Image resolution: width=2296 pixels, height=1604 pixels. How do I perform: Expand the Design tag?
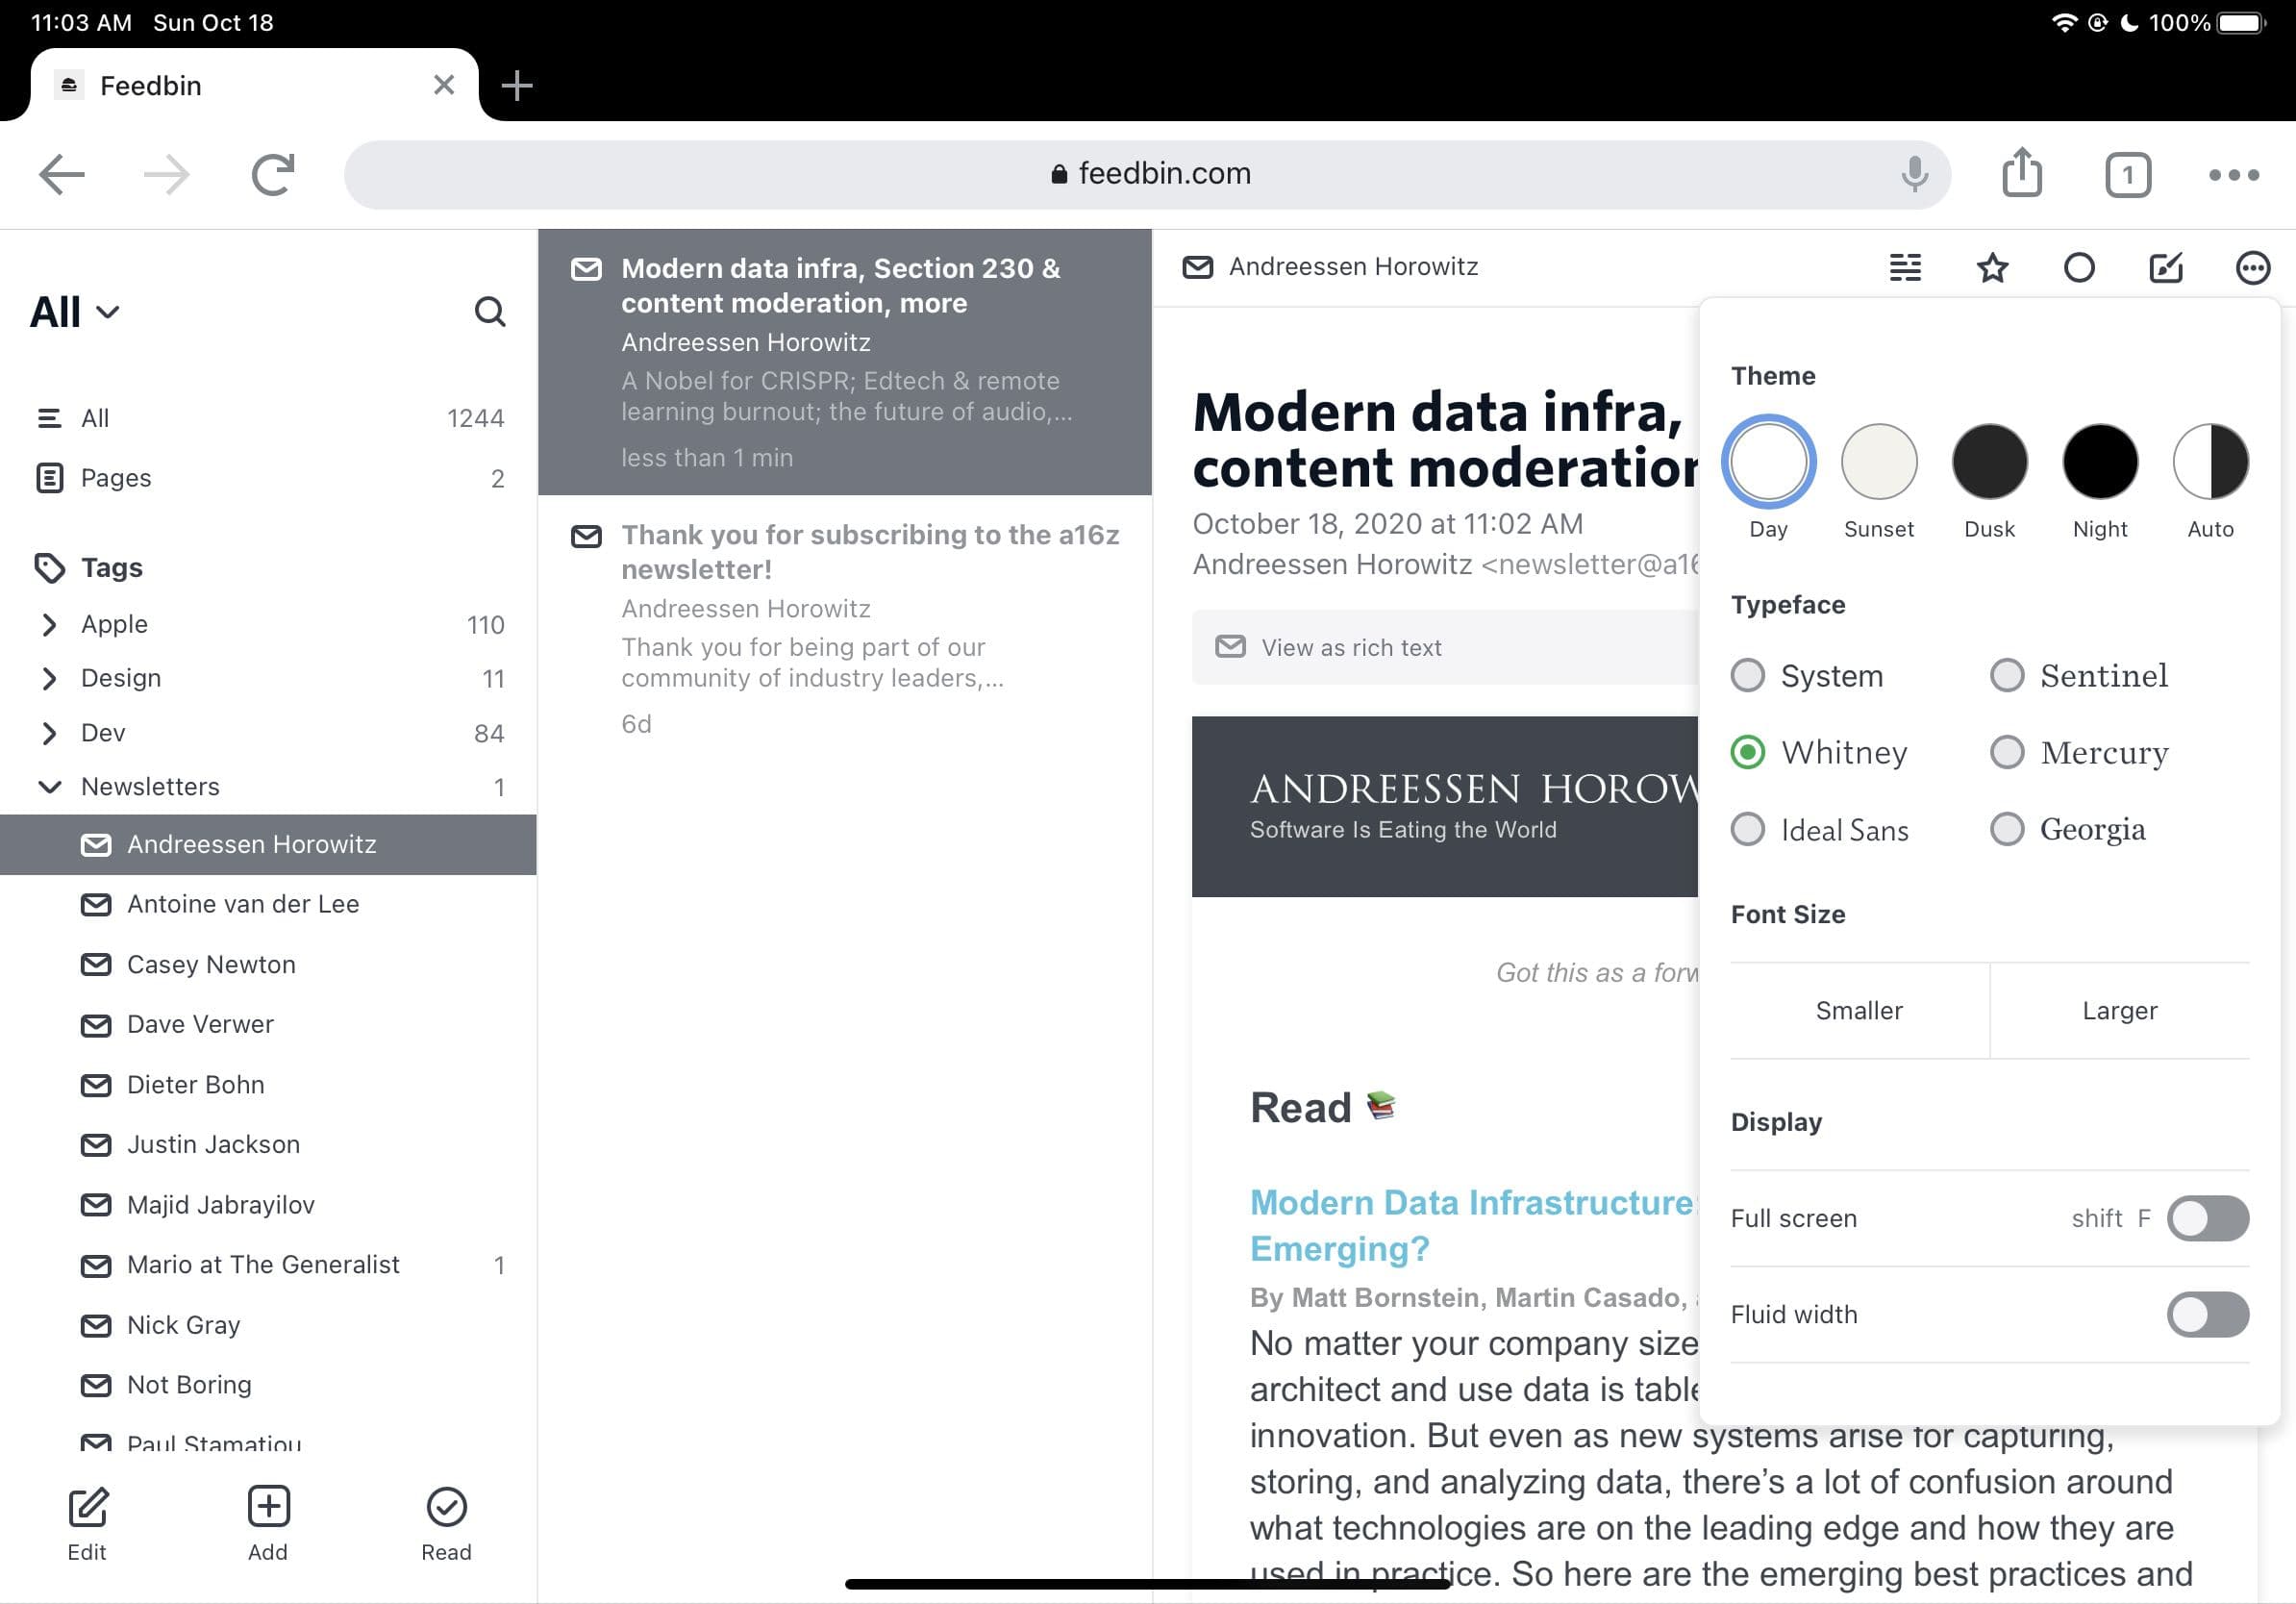(49, 678)
